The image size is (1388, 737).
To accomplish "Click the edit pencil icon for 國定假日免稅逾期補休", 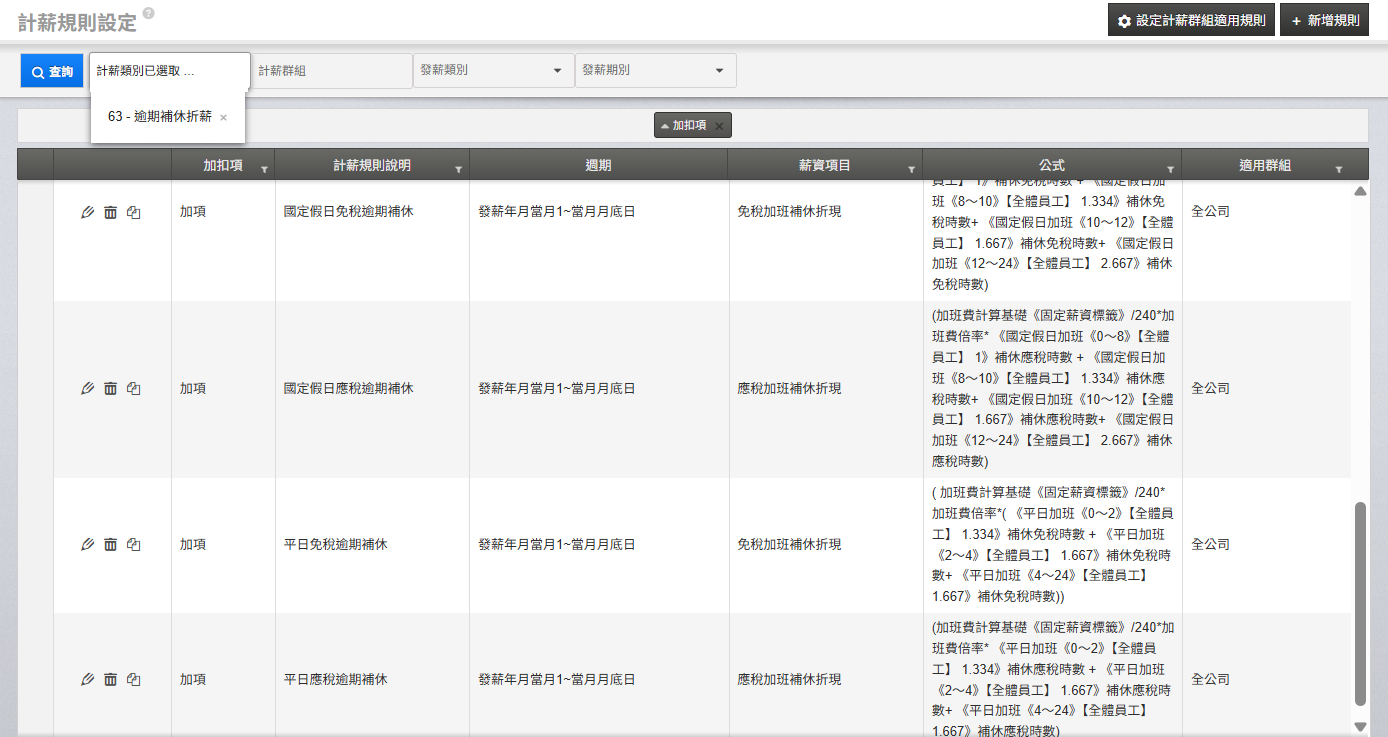I will click(87, 212).
